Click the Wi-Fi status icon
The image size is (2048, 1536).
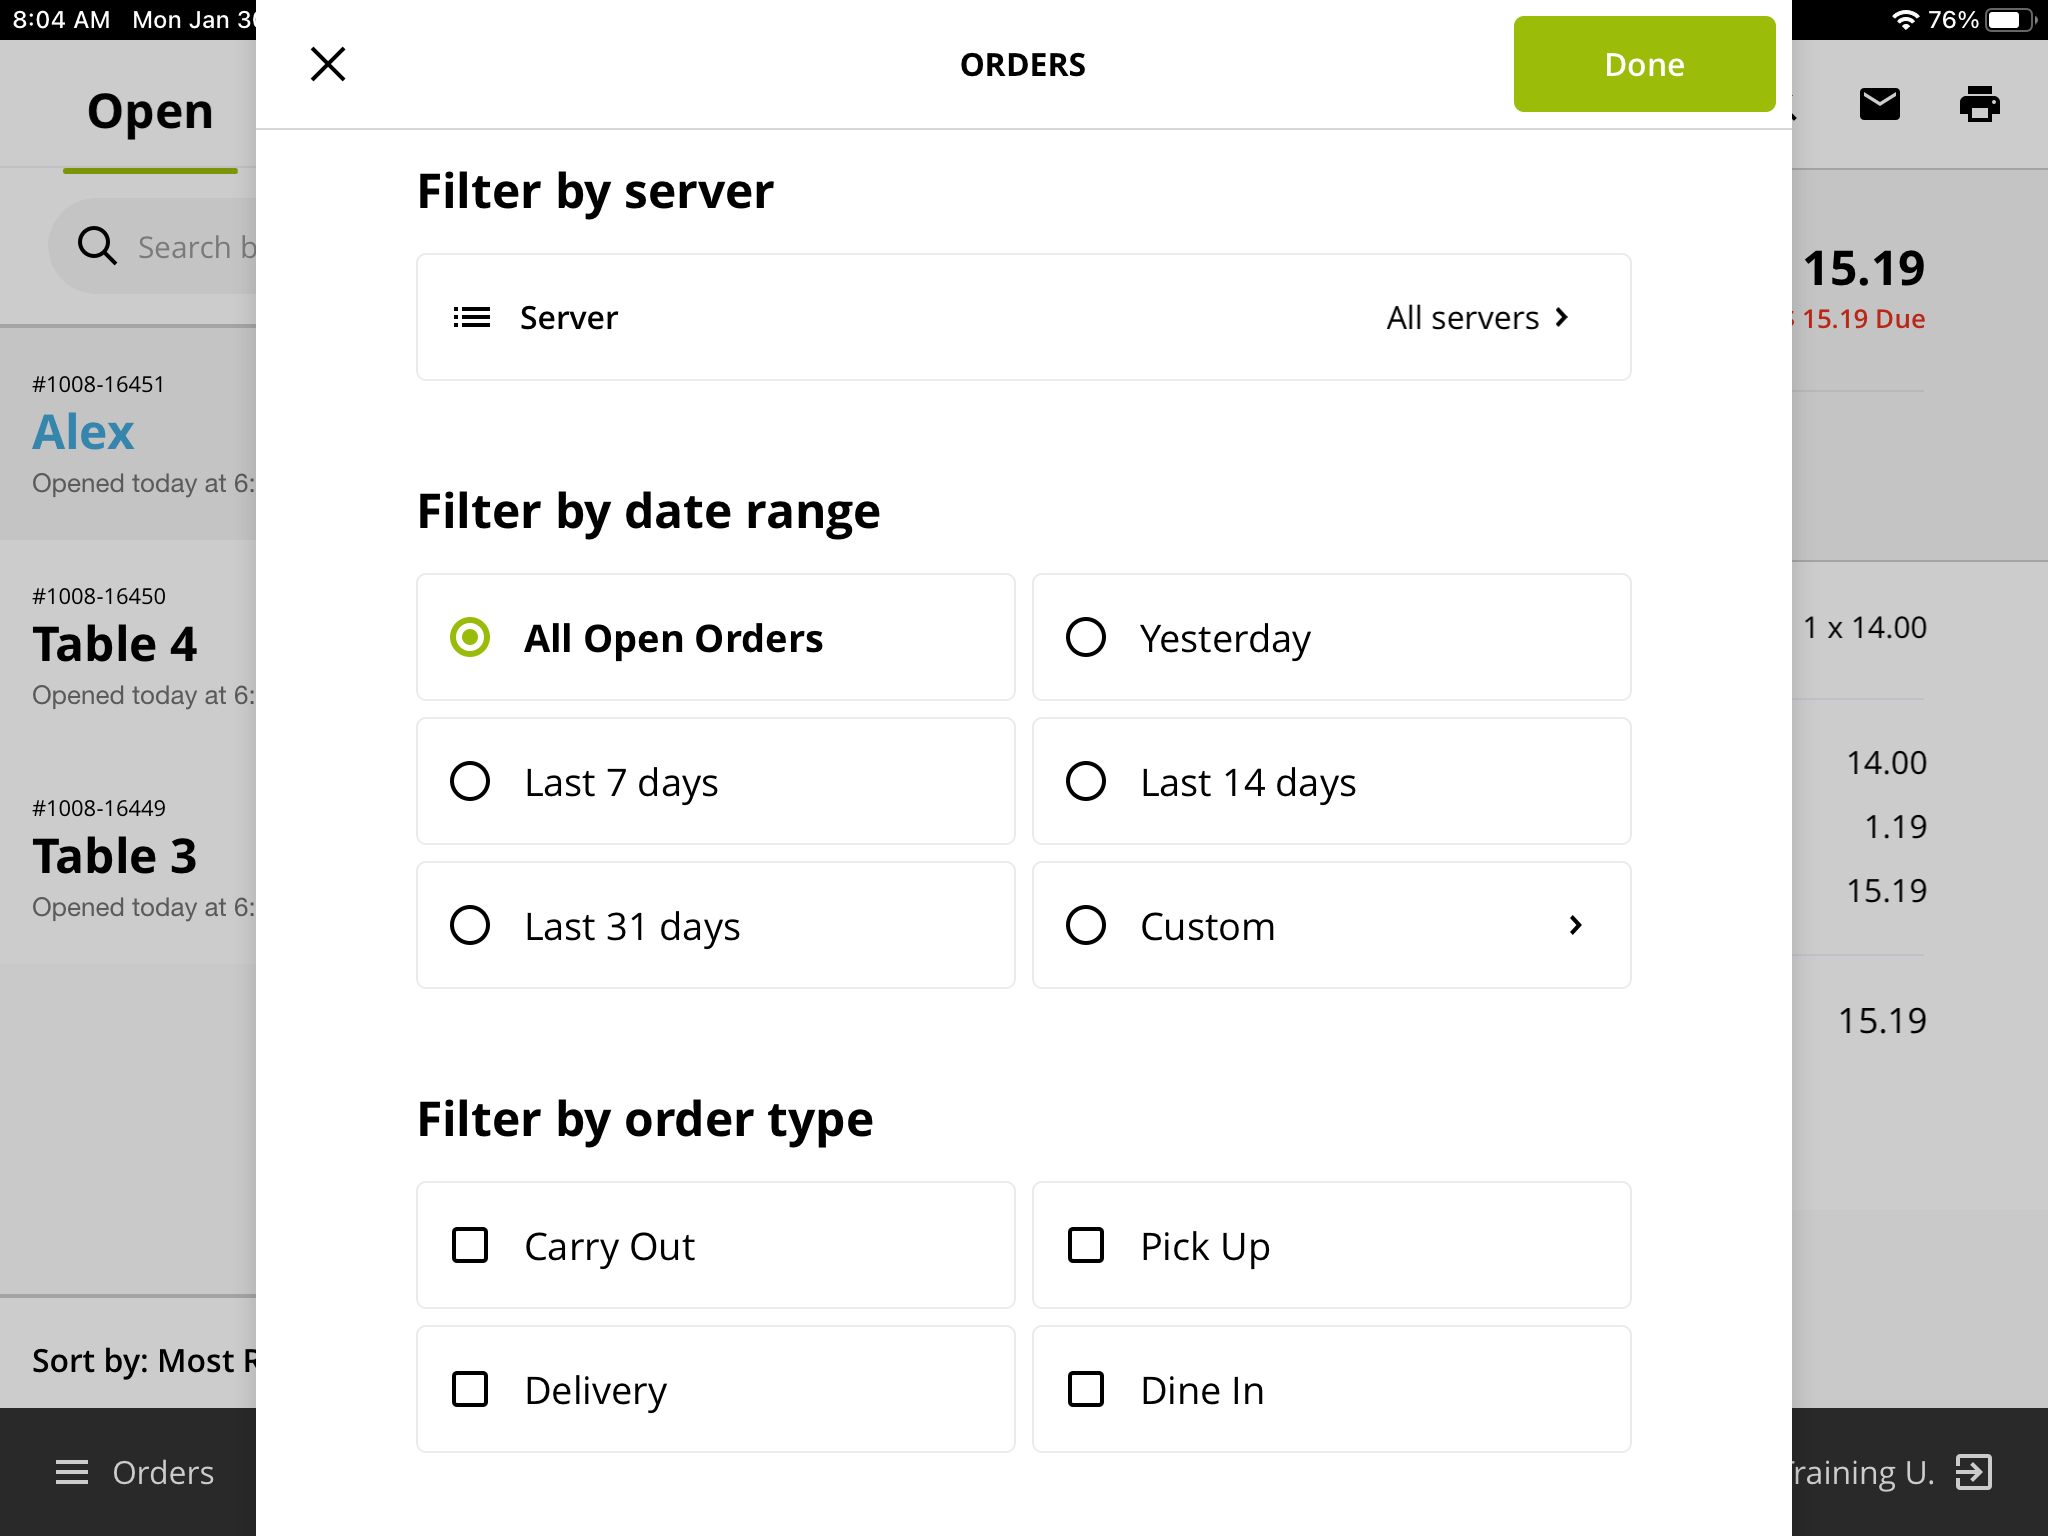[1906, 17]
